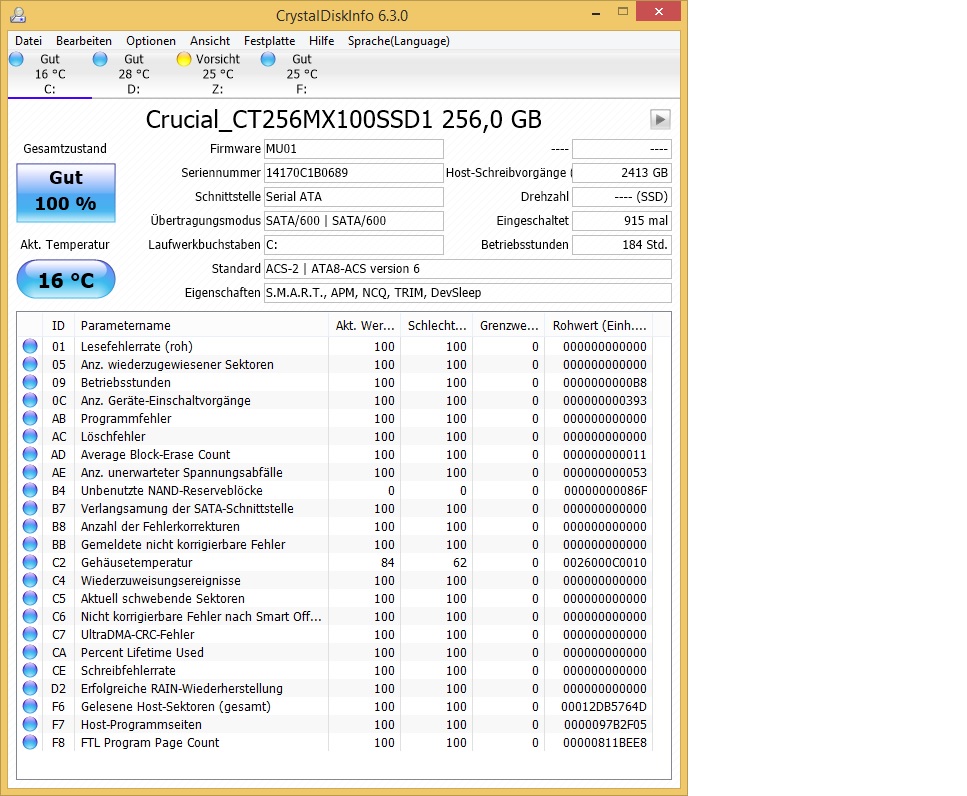Click the ID column header
This screenshot has height=796, width=967.
click(59, 326)
